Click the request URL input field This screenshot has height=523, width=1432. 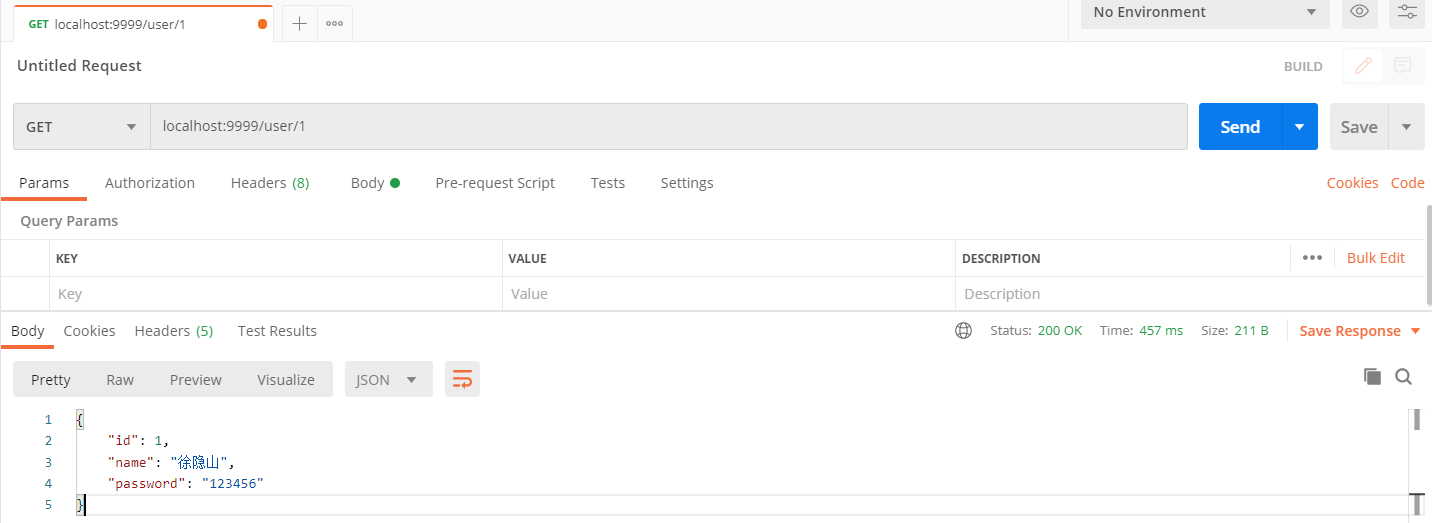tap(668, 127)
